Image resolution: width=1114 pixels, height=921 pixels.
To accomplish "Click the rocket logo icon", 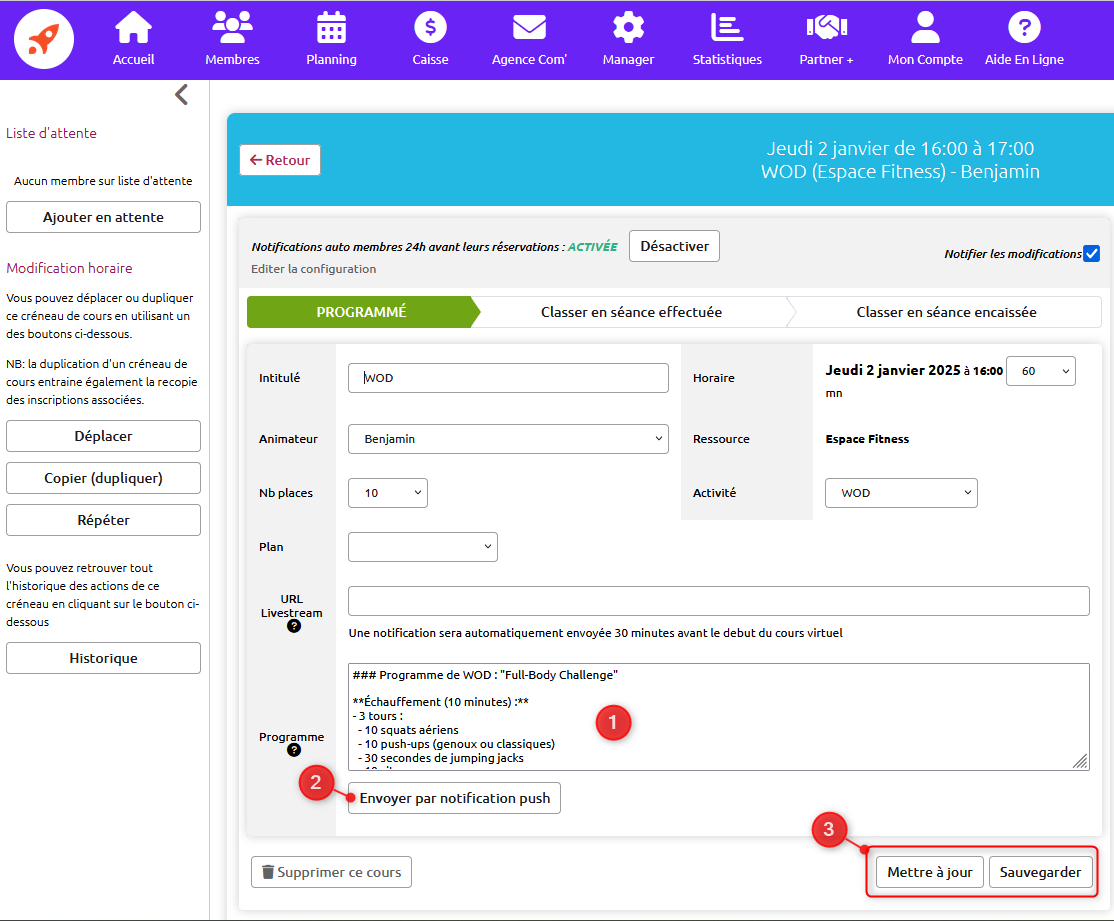I will tap(44, 39).
